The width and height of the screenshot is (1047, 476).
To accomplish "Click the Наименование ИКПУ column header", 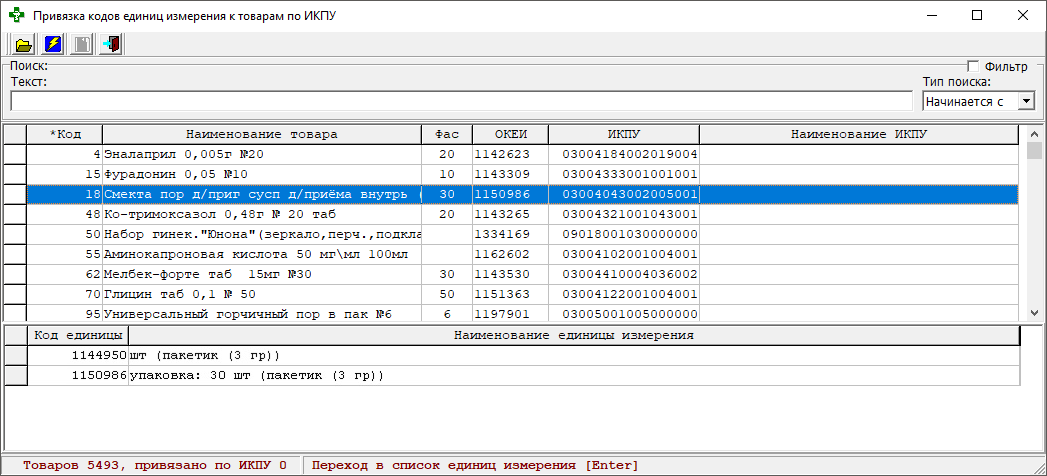I will click(857, 134).
